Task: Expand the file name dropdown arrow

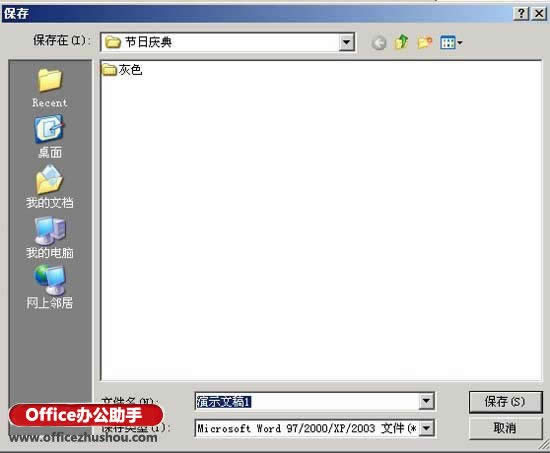Action: [x=426, y=401]
